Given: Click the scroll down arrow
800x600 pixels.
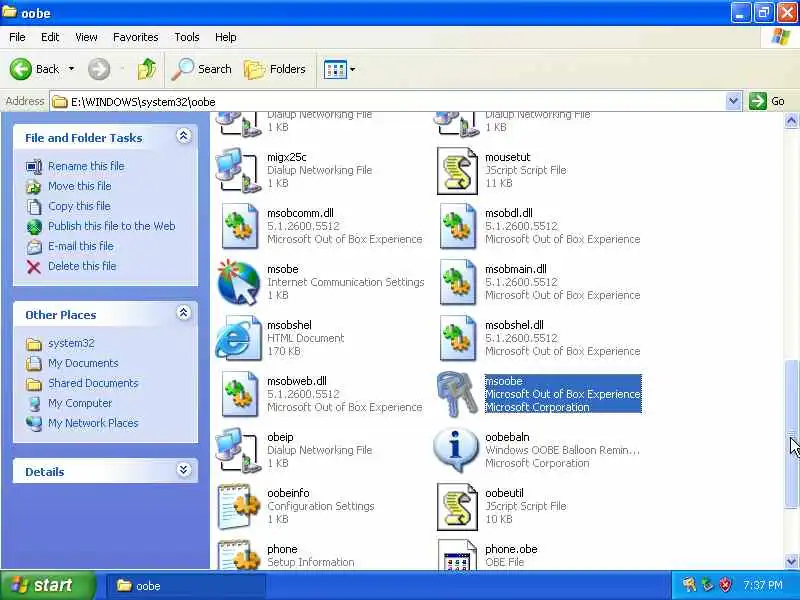Looking at the screenshot, I should point(791,561).
